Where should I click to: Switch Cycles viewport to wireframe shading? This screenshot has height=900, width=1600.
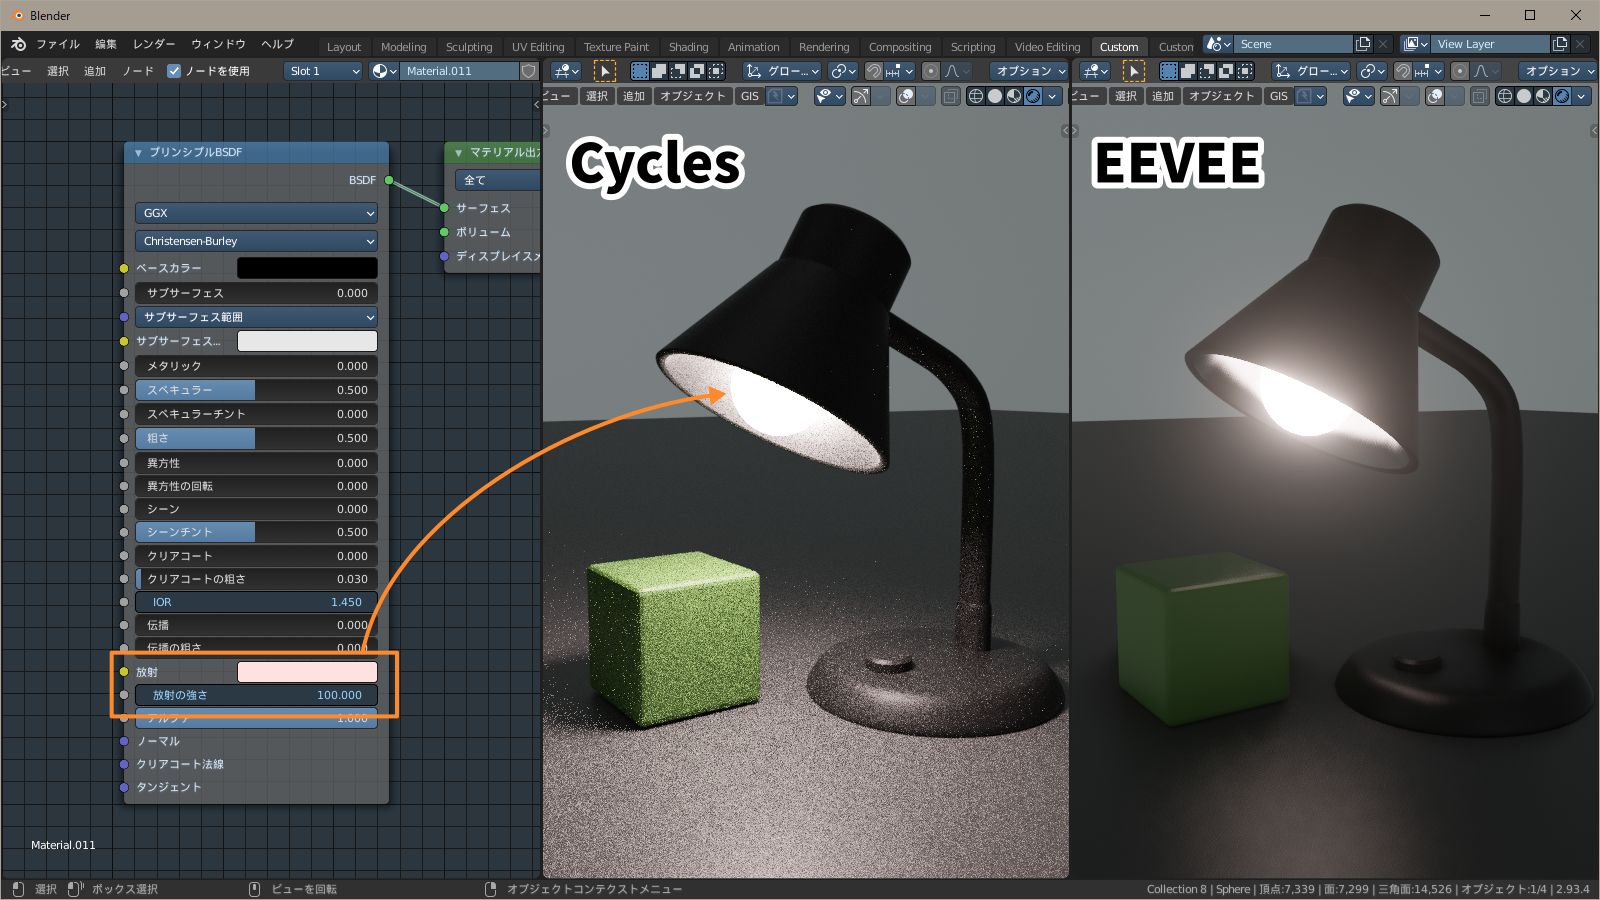[x=976, y=96]
